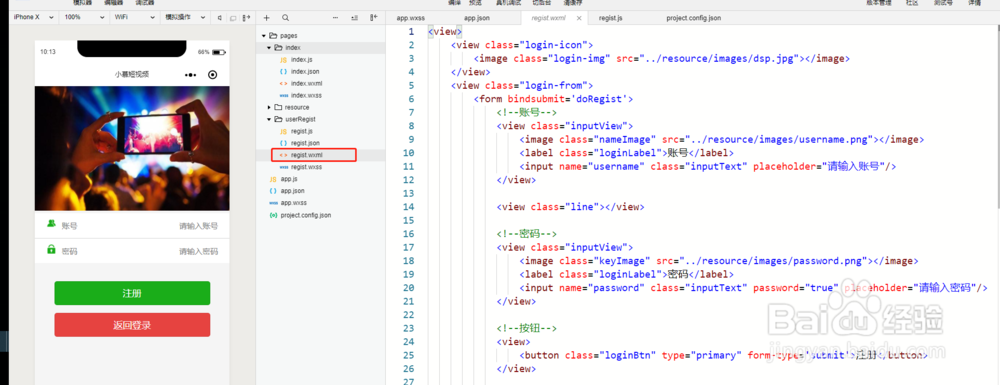The height and width of the screenshot is (385, 1000).
Task: Open the mini program capsule menu dots
Action: point(190,75)
